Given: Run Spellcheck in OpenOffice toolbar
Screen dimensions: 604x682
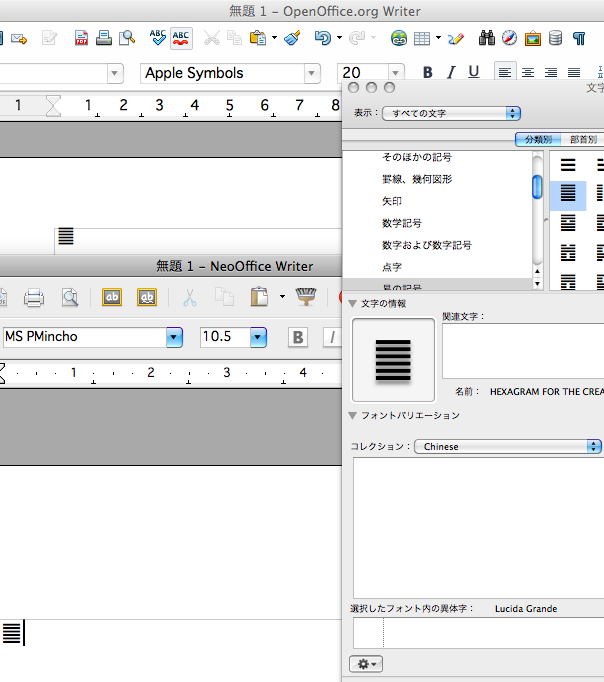Looking at the screenshot, I should coord(157,38).
